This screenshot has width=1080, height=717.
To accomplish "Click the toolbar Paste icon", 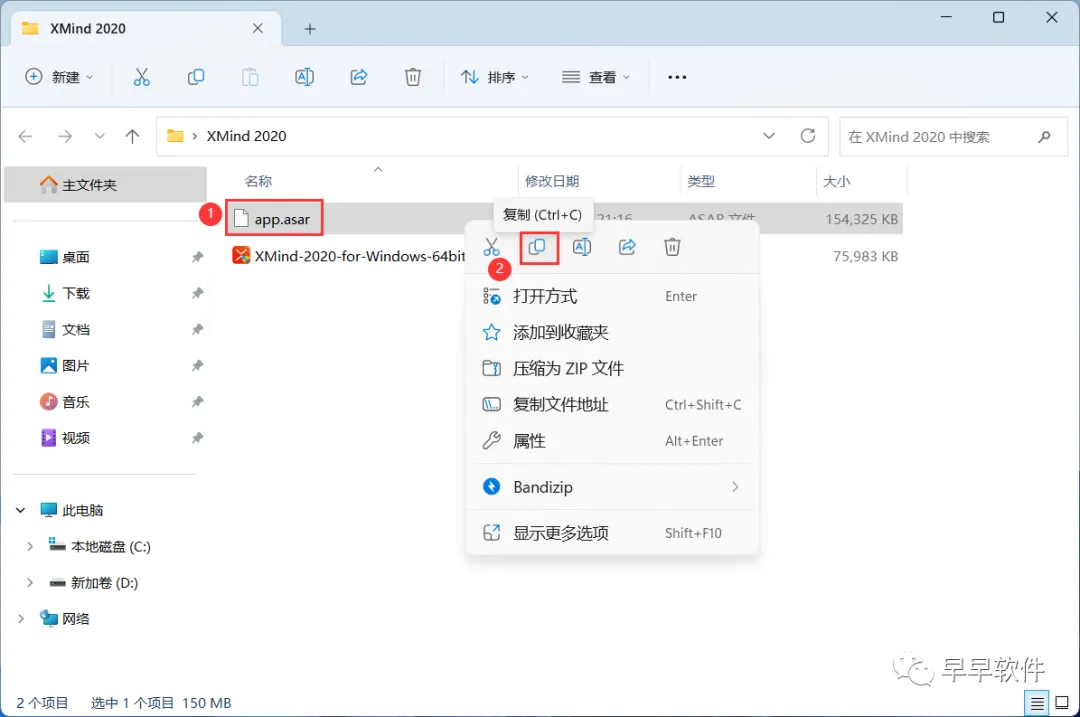I will [x=250, y=77].
